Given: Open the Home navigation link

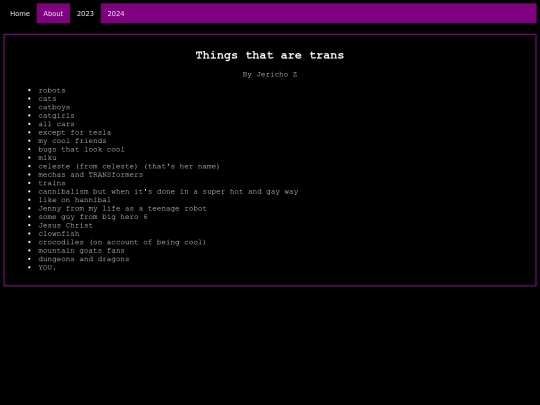Looking at the screenshot, I should point(20,13).
